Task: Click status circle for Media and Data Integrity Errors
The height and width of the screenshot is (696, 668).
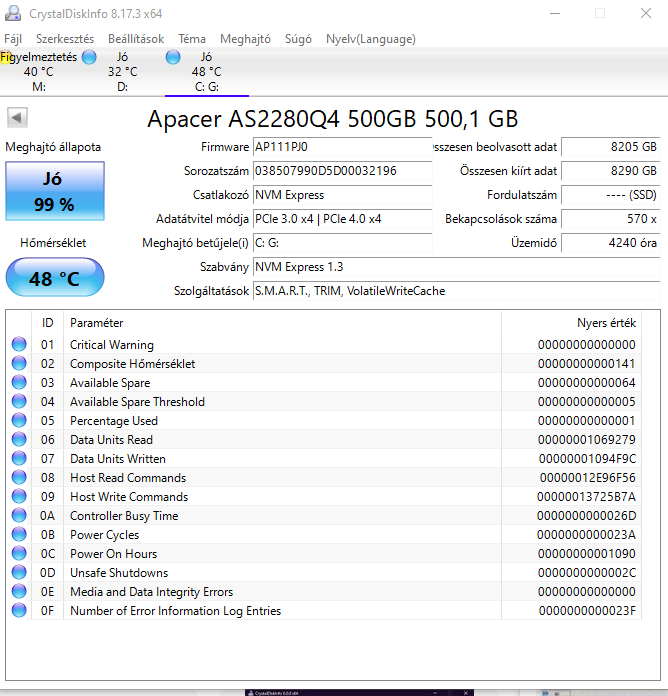Action: (19, 591)
